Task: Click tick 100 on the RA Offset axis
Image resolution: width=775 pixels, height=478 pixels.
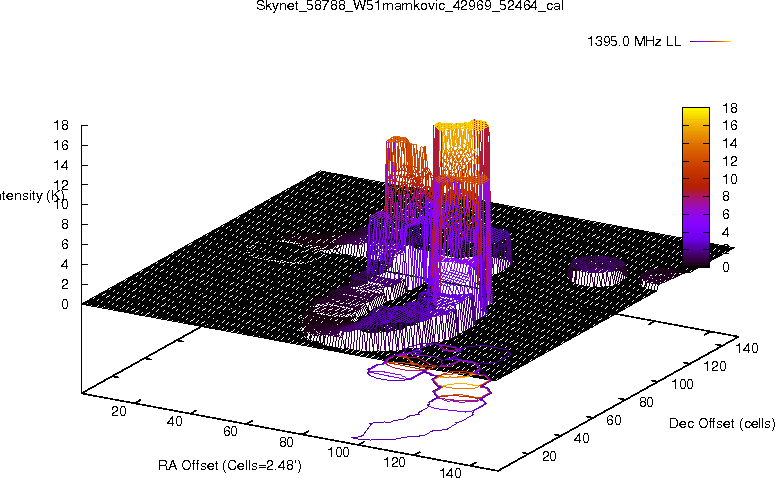Action: click(x=339, y=452)
